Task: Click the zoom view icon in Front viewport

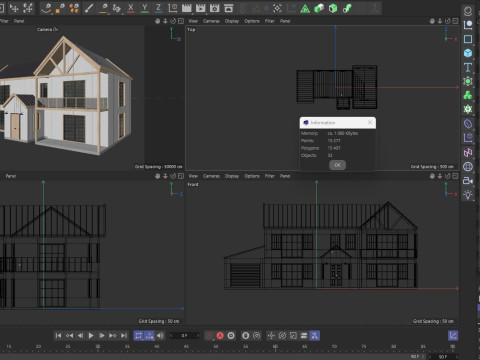Action: (440, 176)
